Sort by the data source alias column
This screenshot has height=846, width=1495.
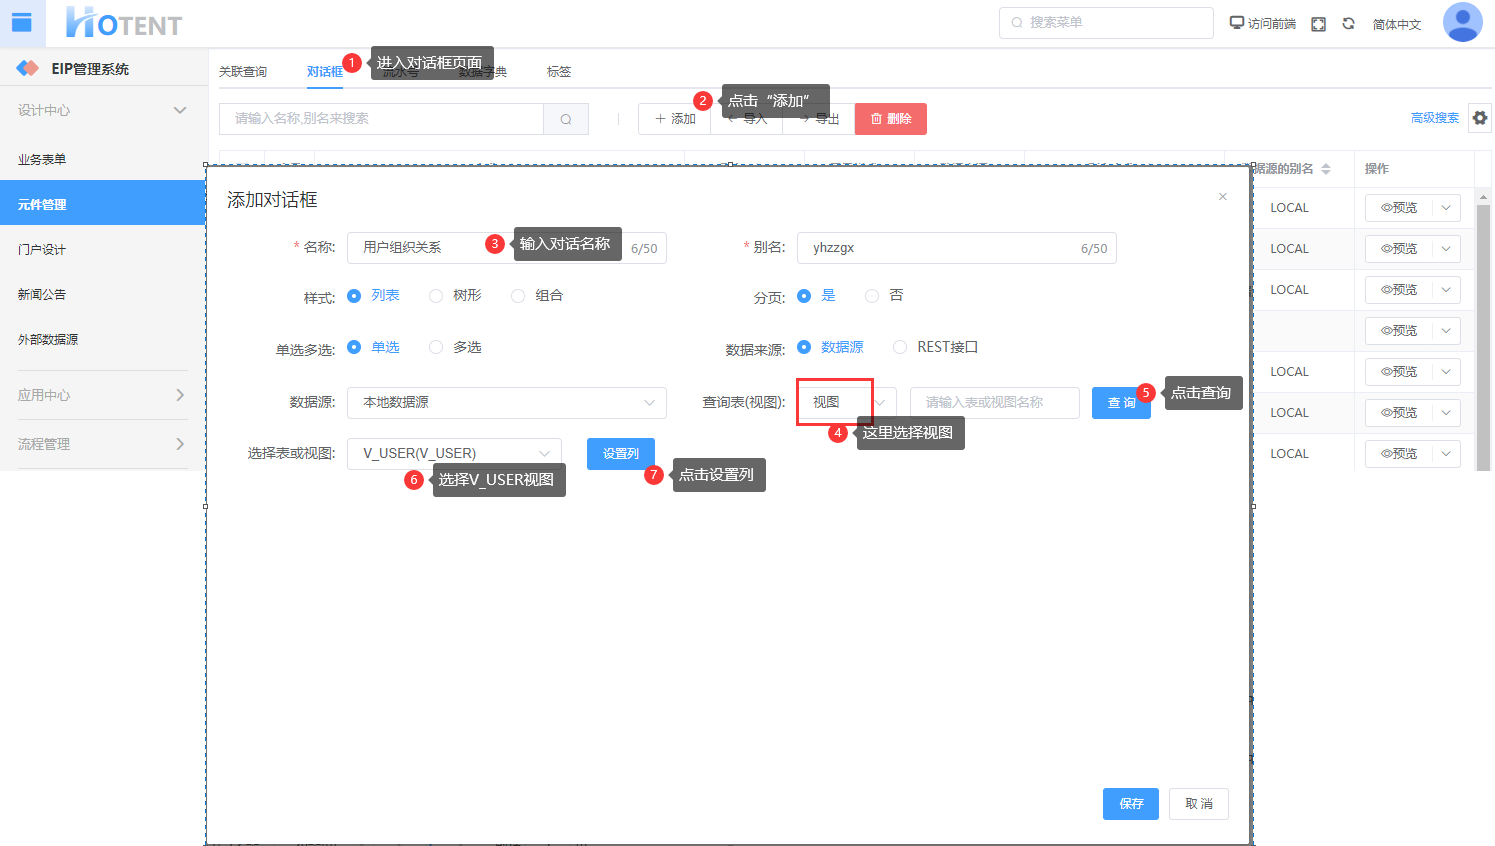tap(1326, 169)
